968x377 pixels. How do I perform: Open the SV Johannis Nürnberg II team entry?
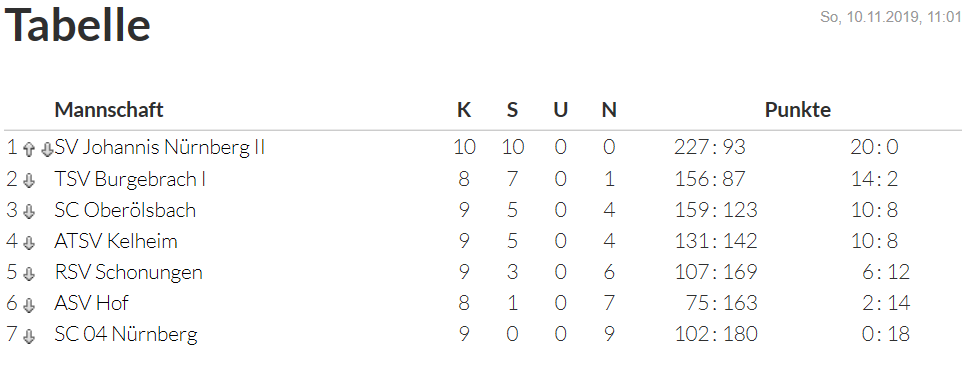click(x=160, y=147)
